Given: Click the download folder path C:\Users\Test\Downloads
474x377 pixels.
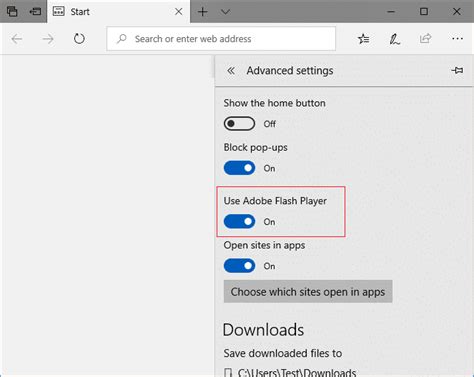Looking at the screenshot, I should click(x=297, y=372).
